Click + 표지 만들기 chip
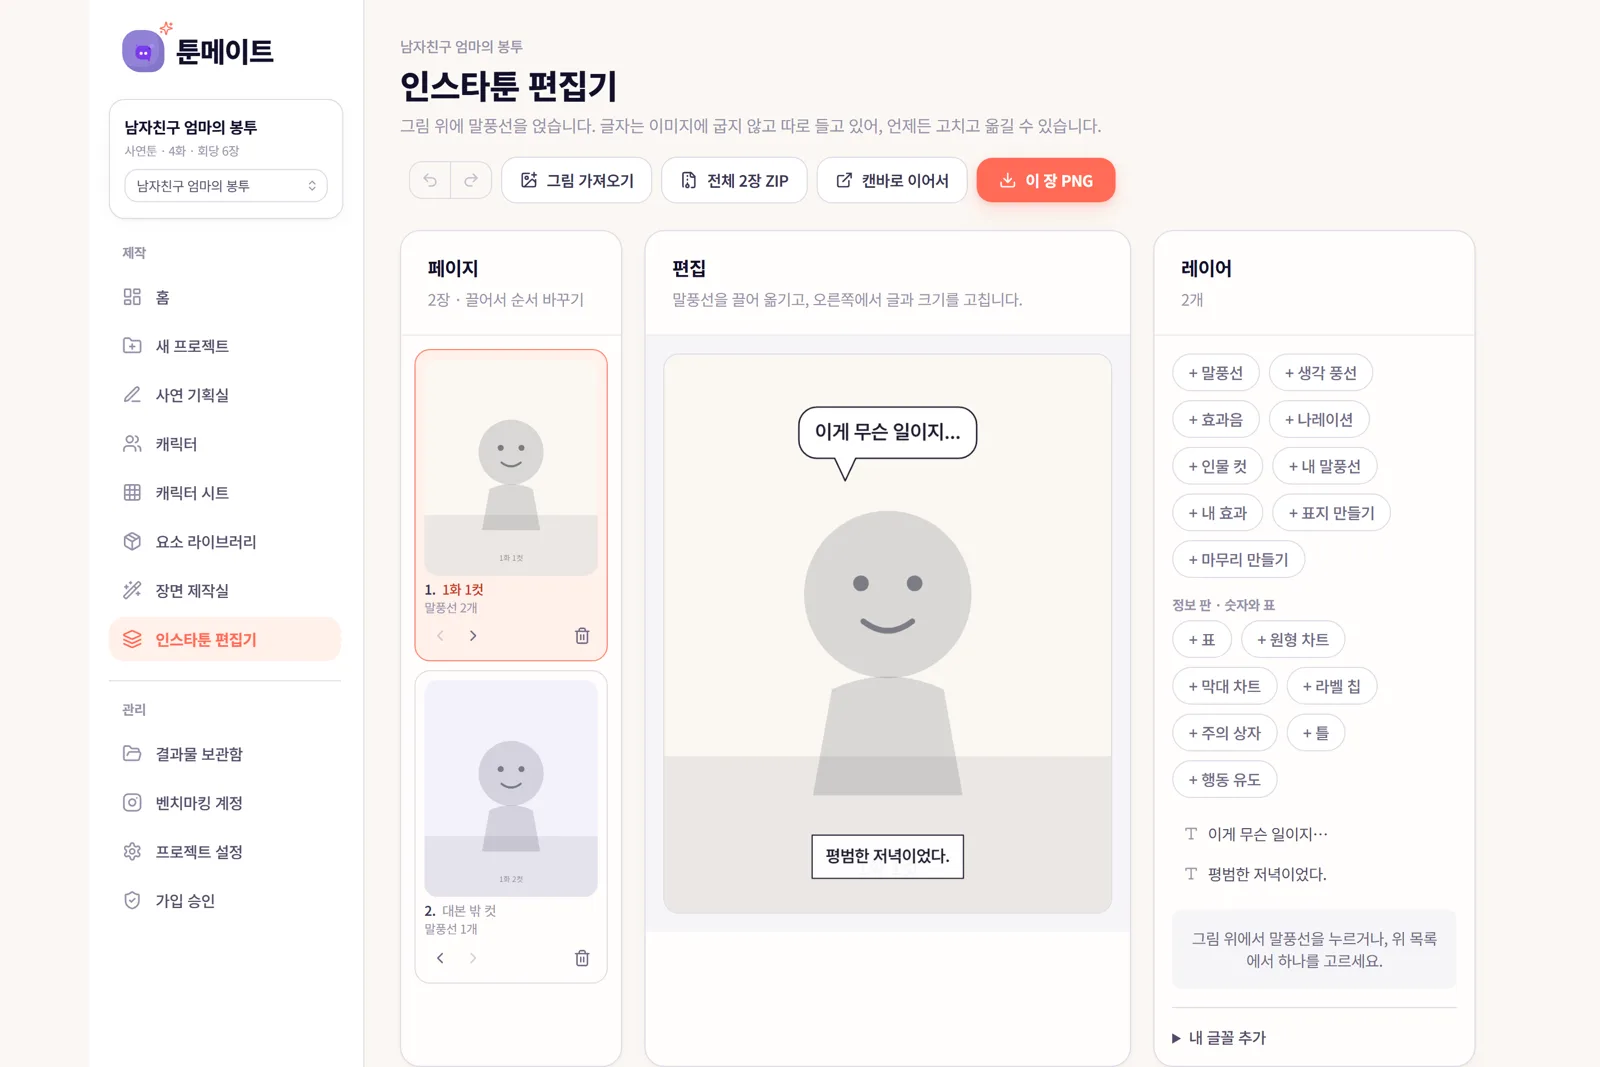The width and height of the screenshot is (1600, 1067). (x=1331, y=513)
